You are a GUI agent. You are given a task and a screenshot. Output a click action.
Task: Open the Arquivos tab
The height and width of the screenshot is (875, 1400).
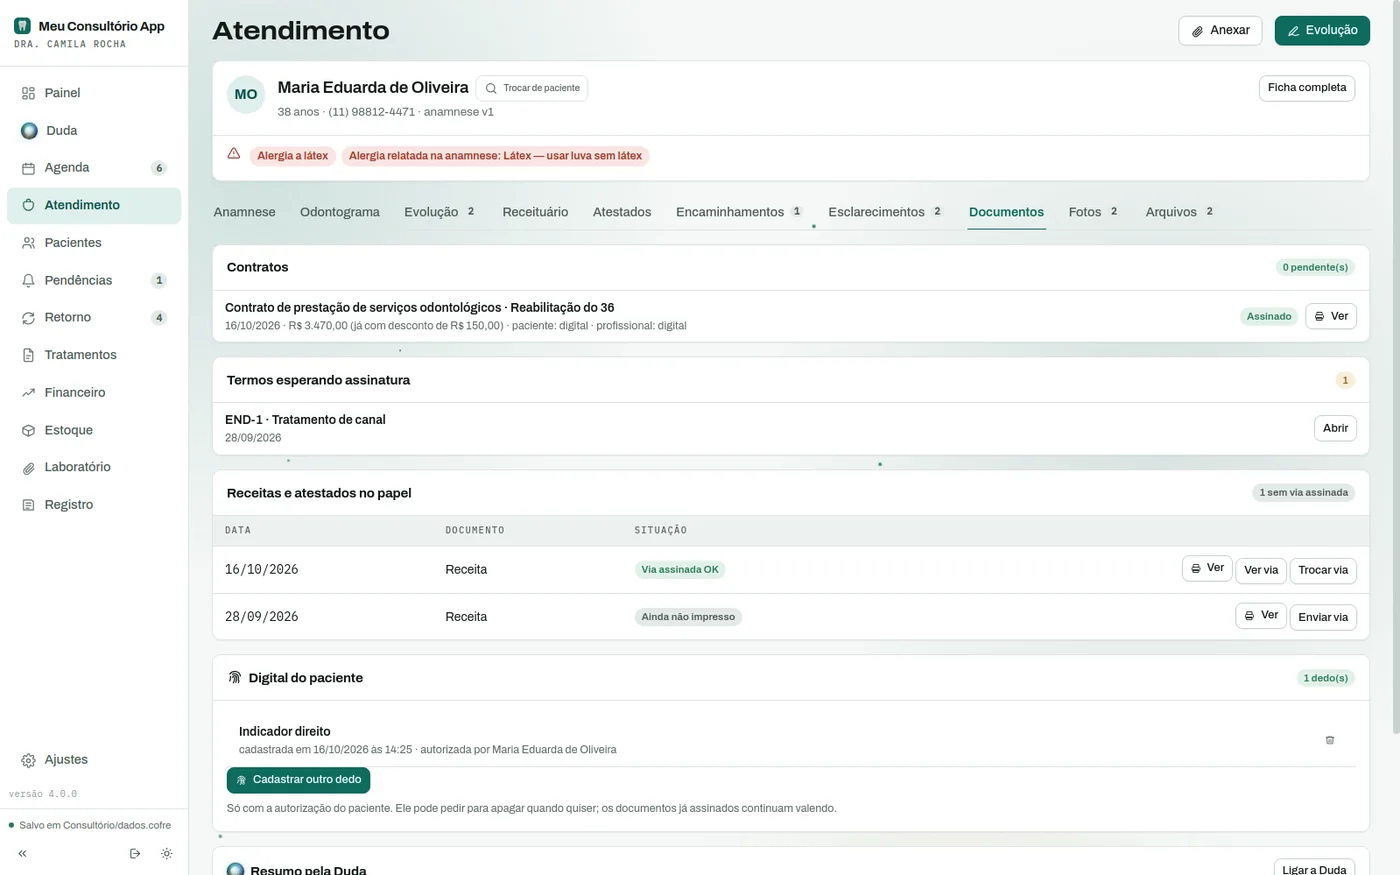pyautogui.click(x=1180, y=212)
